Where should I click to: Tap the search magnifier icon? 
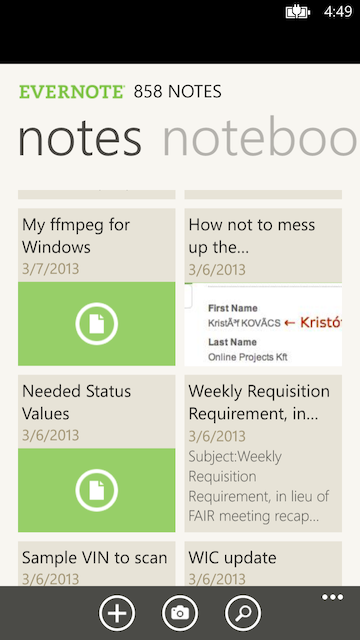243,613
